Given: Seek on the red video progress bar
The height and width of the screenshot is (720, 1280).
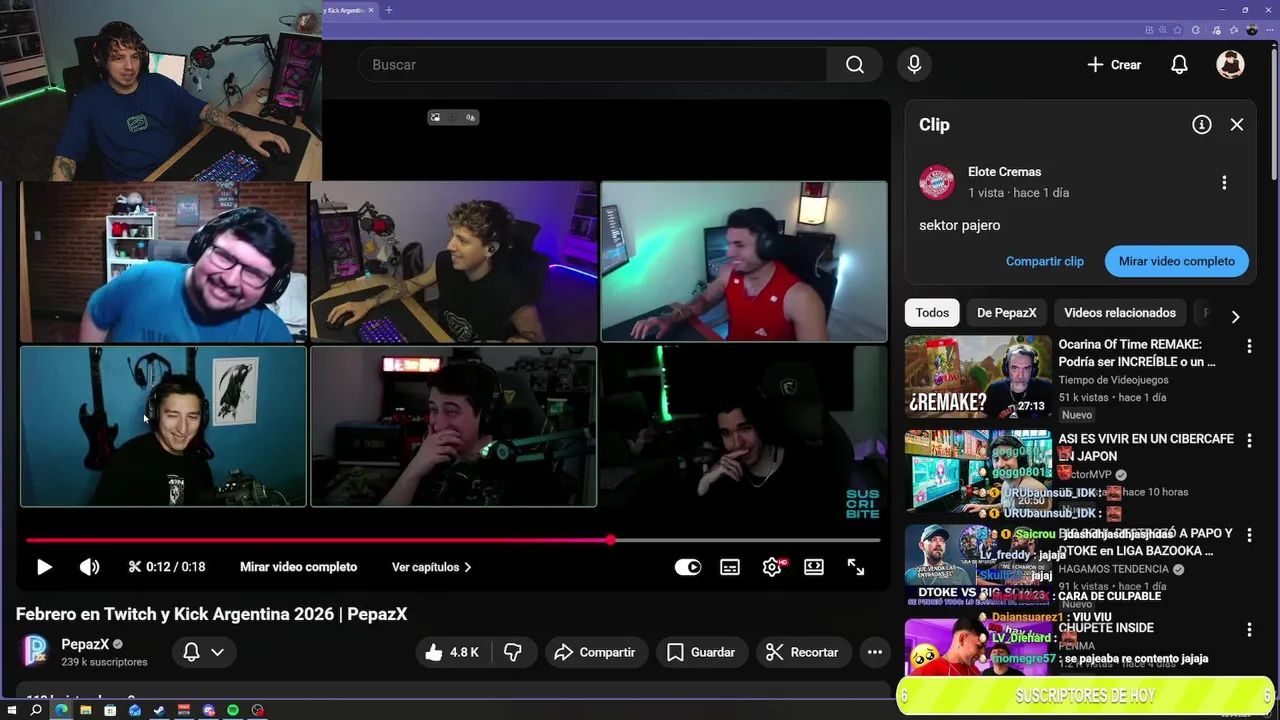Looking at the screenshot, I should 453,540.
